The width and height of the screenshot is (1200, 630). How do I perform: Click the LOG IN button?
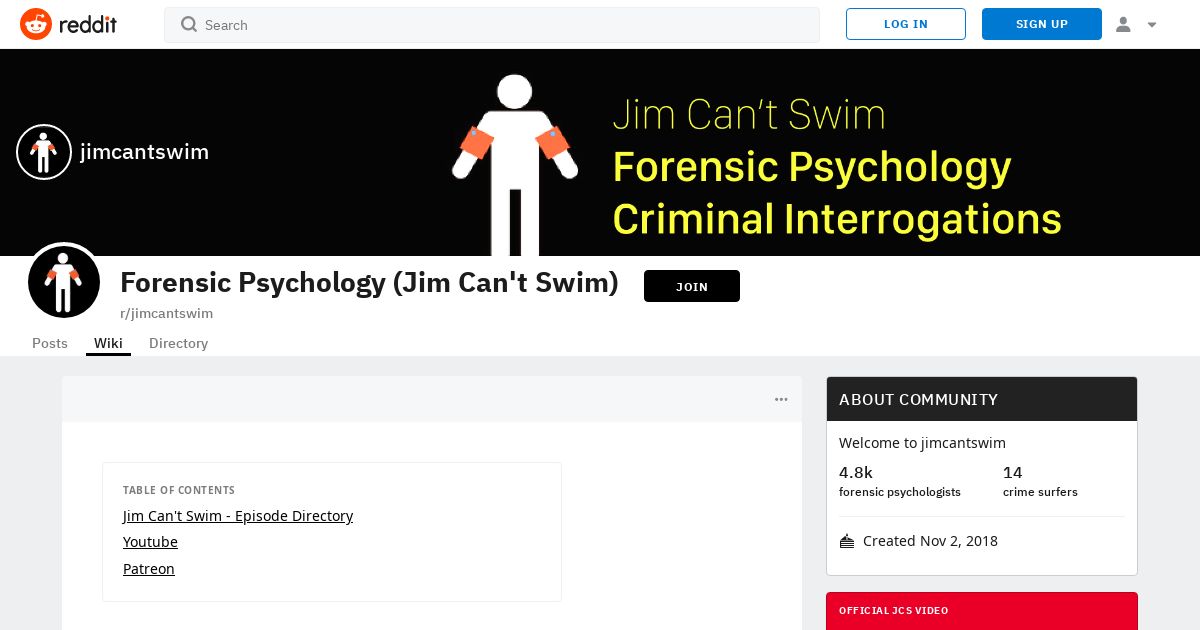pos(906,24)
